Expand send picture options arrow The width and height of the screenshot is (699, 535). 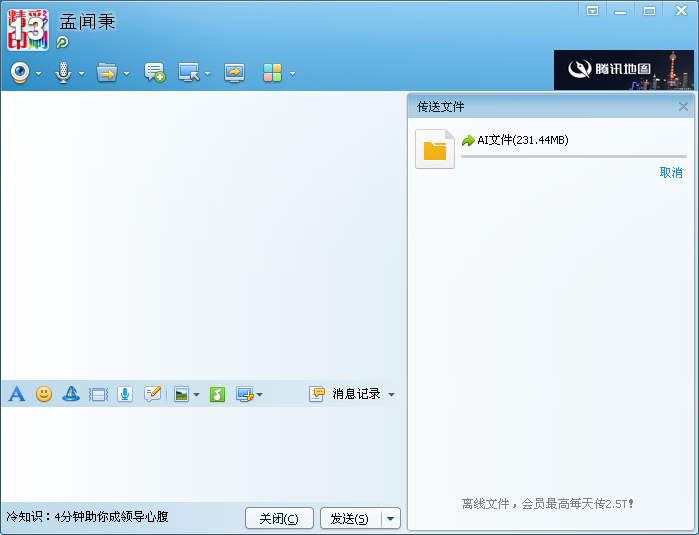[196, 395]
